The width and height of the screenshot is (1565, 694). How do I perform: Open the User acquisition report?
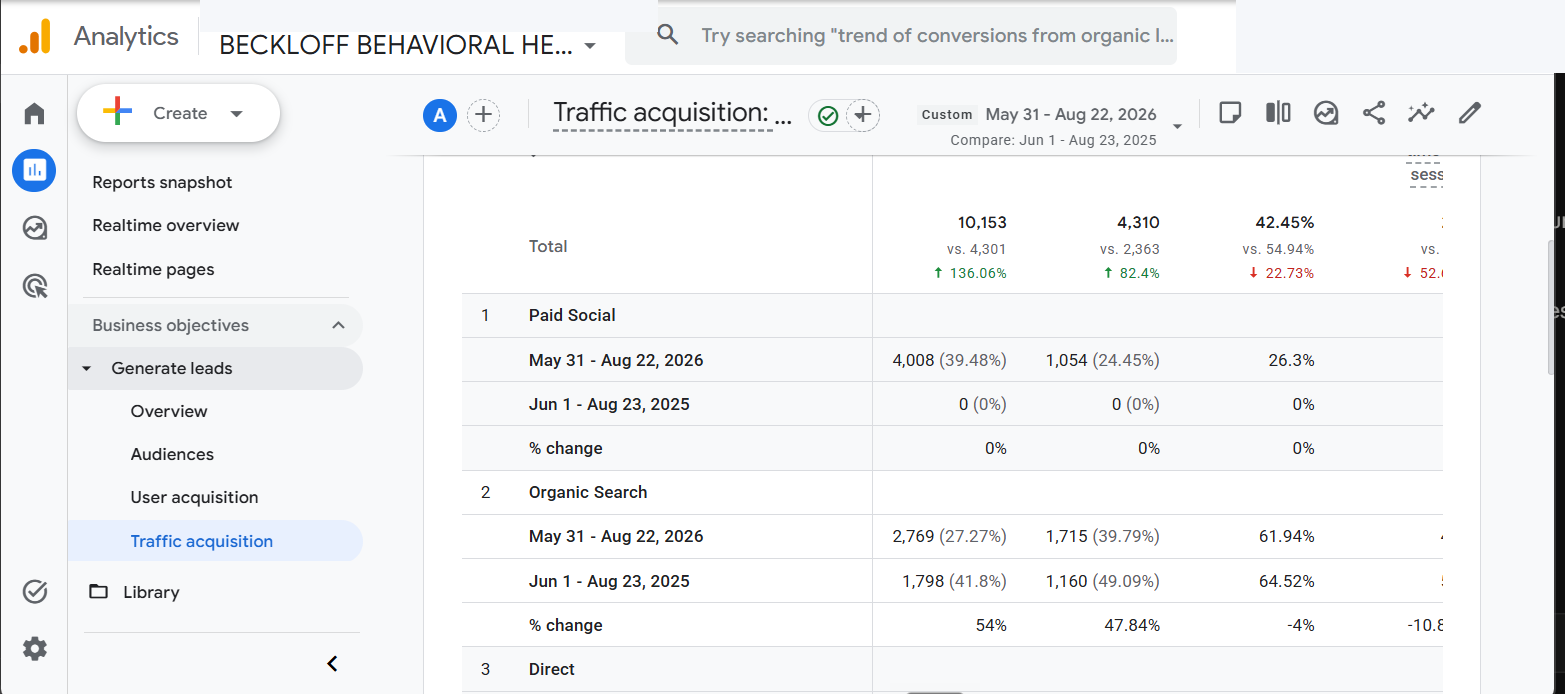coord(194,497)
